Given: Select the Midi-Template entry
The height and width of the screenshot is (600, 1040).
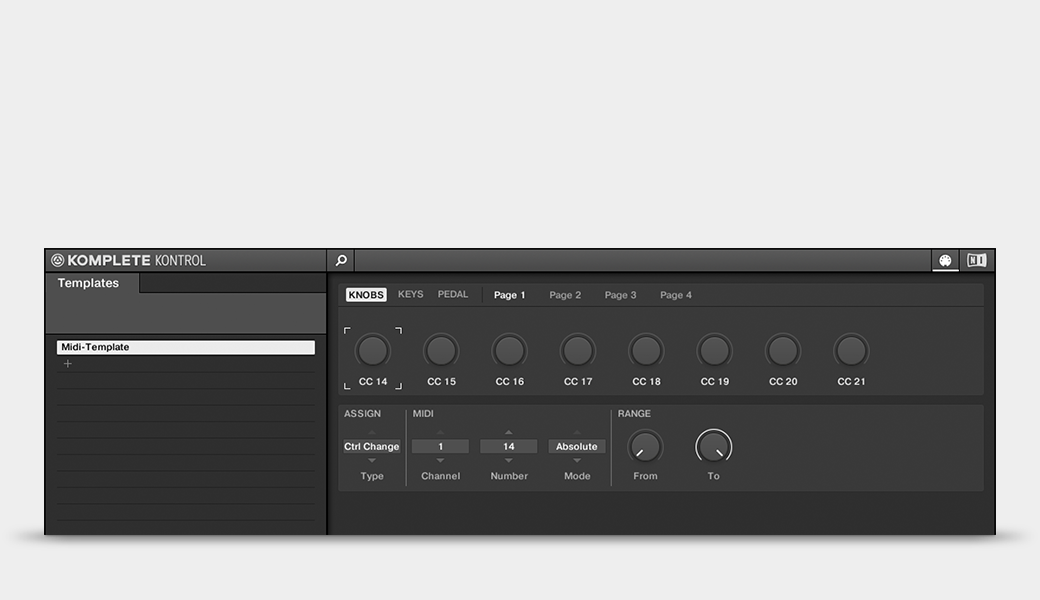Looking at the screenshot, I should click(186, 347).
